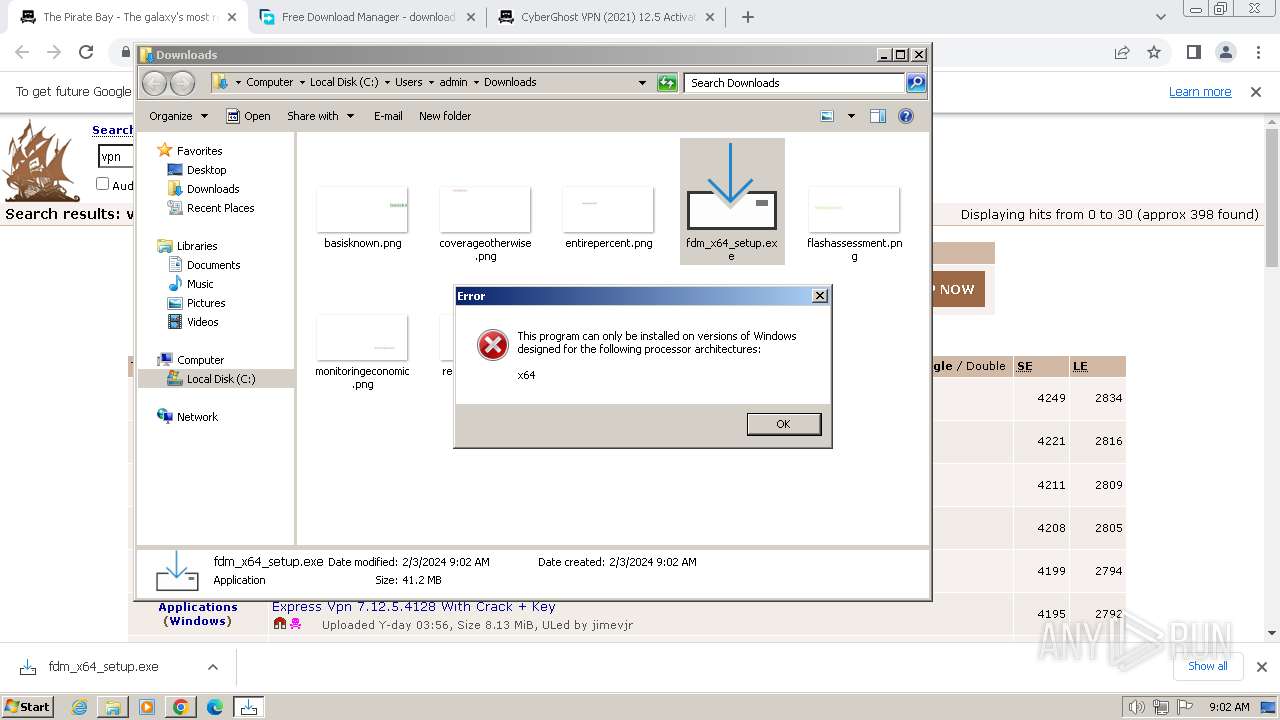
Task: Create a New folder from the toolbar
Action: [445, 116]
